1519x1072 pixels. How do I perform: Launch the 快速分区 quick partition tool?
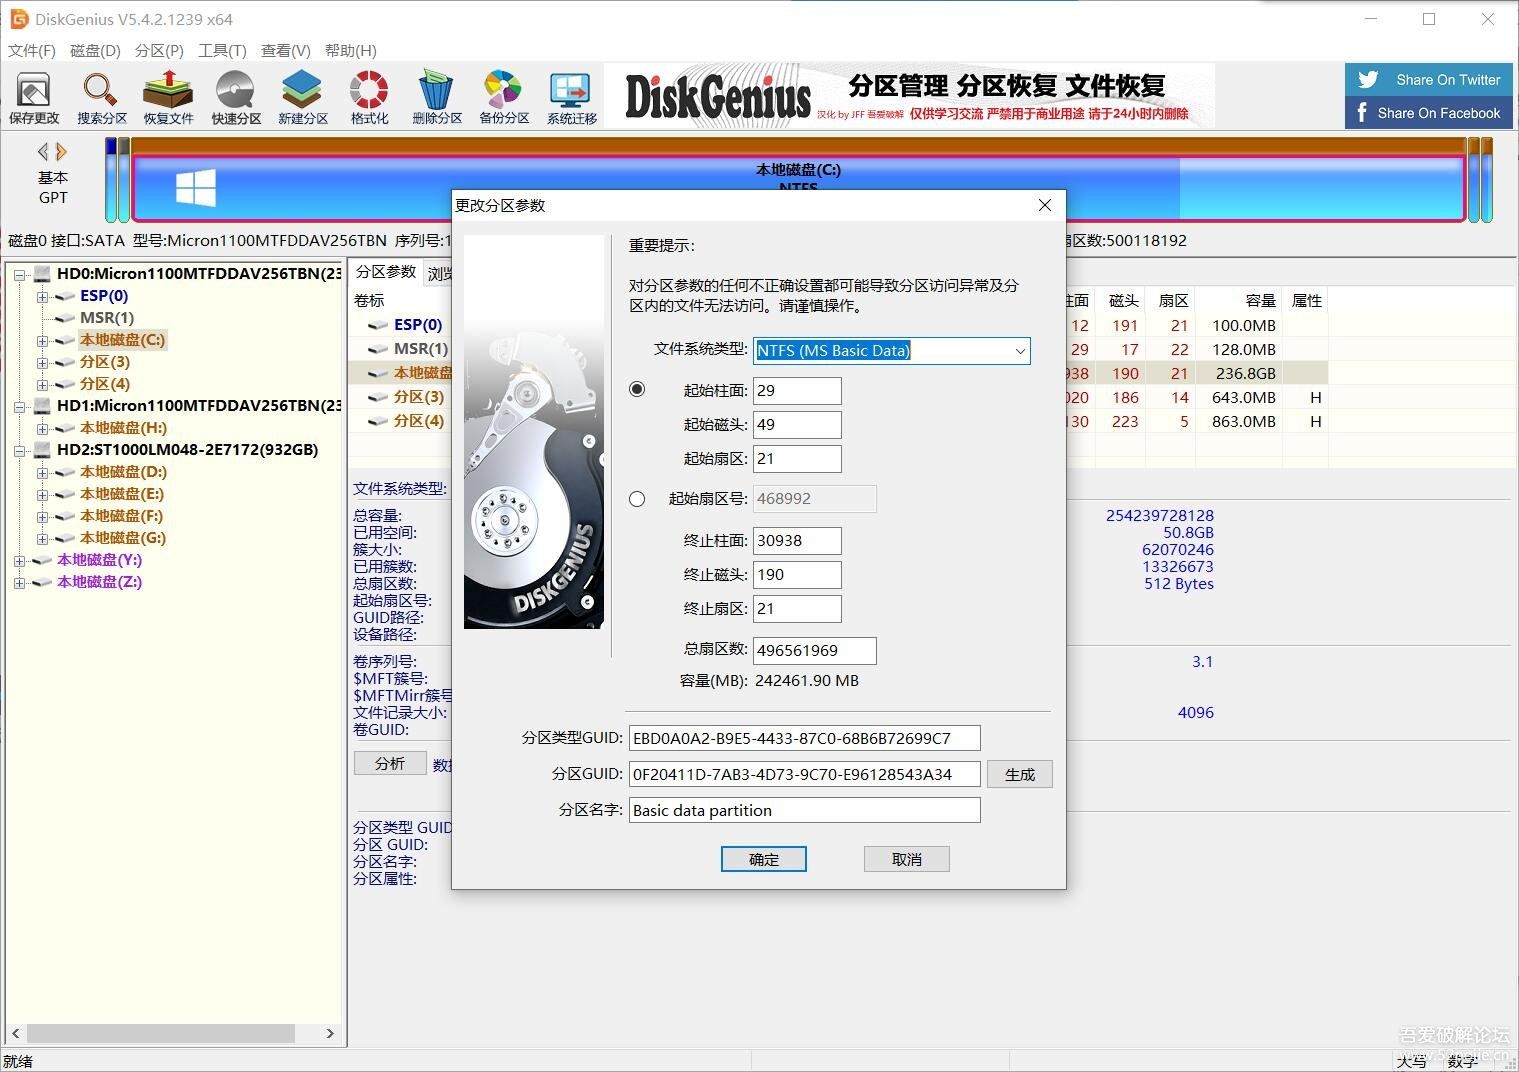coord(235,97)
